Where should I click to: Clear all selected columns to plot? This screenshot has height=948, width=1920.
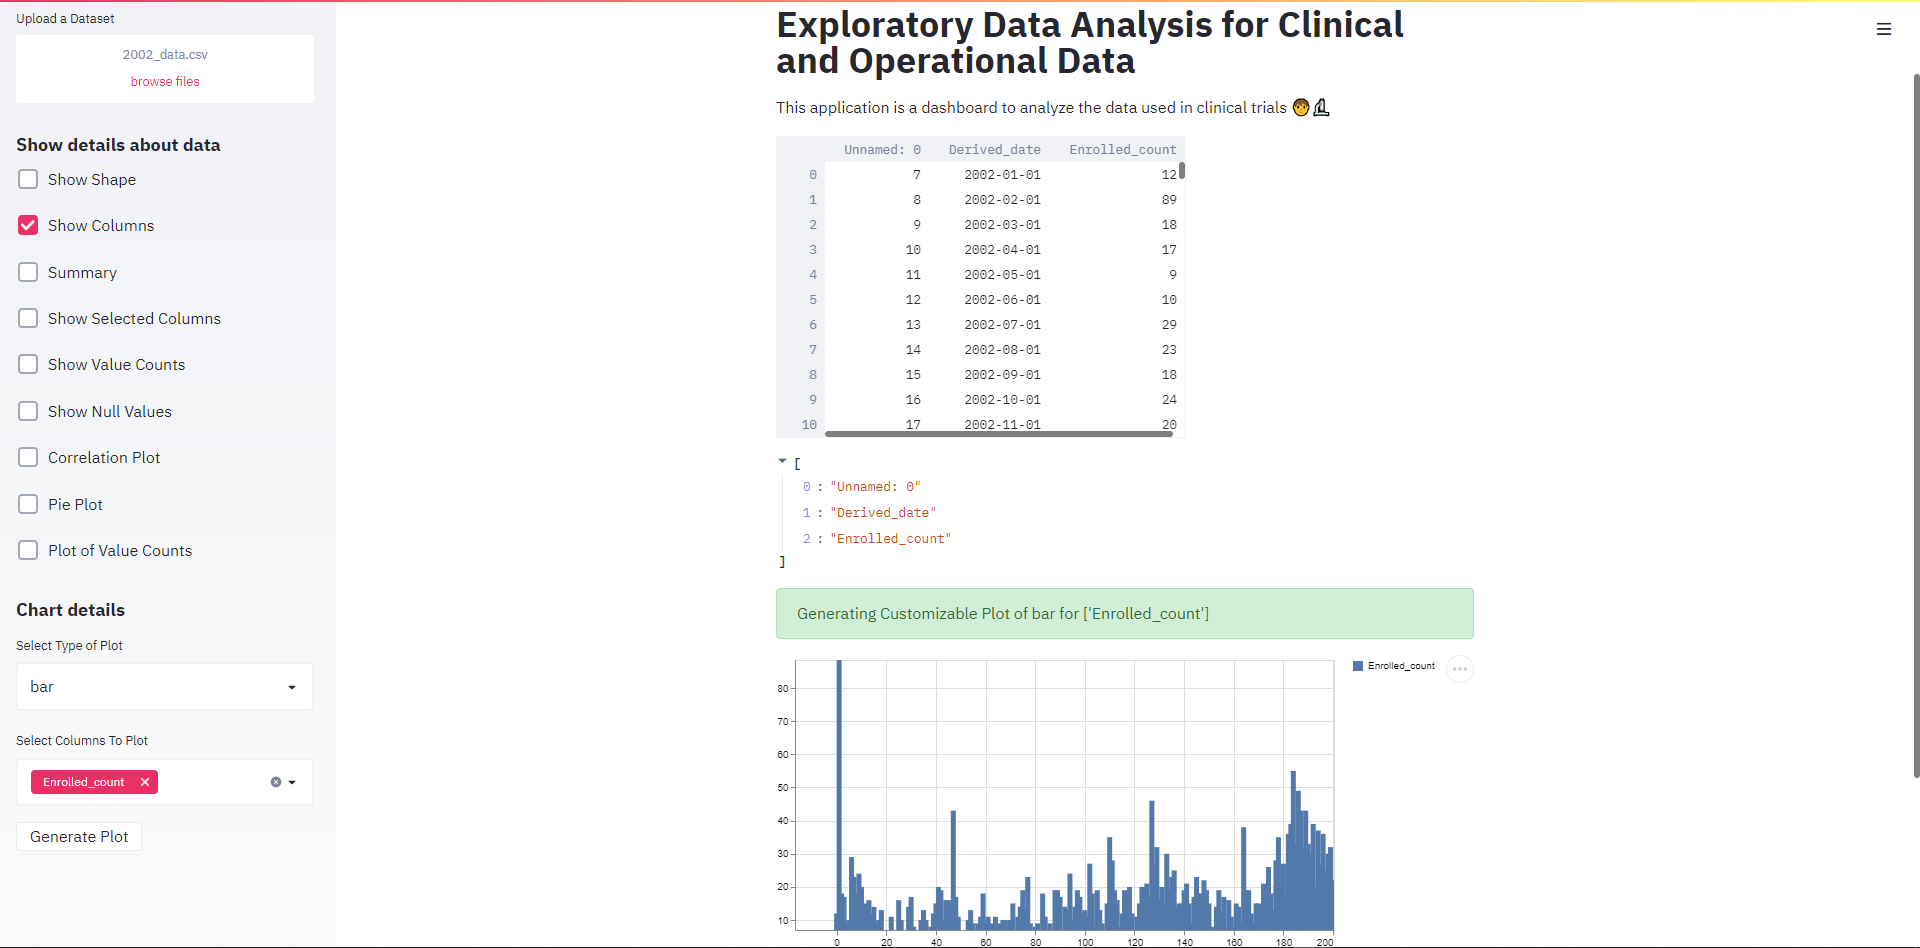point(276,782)
